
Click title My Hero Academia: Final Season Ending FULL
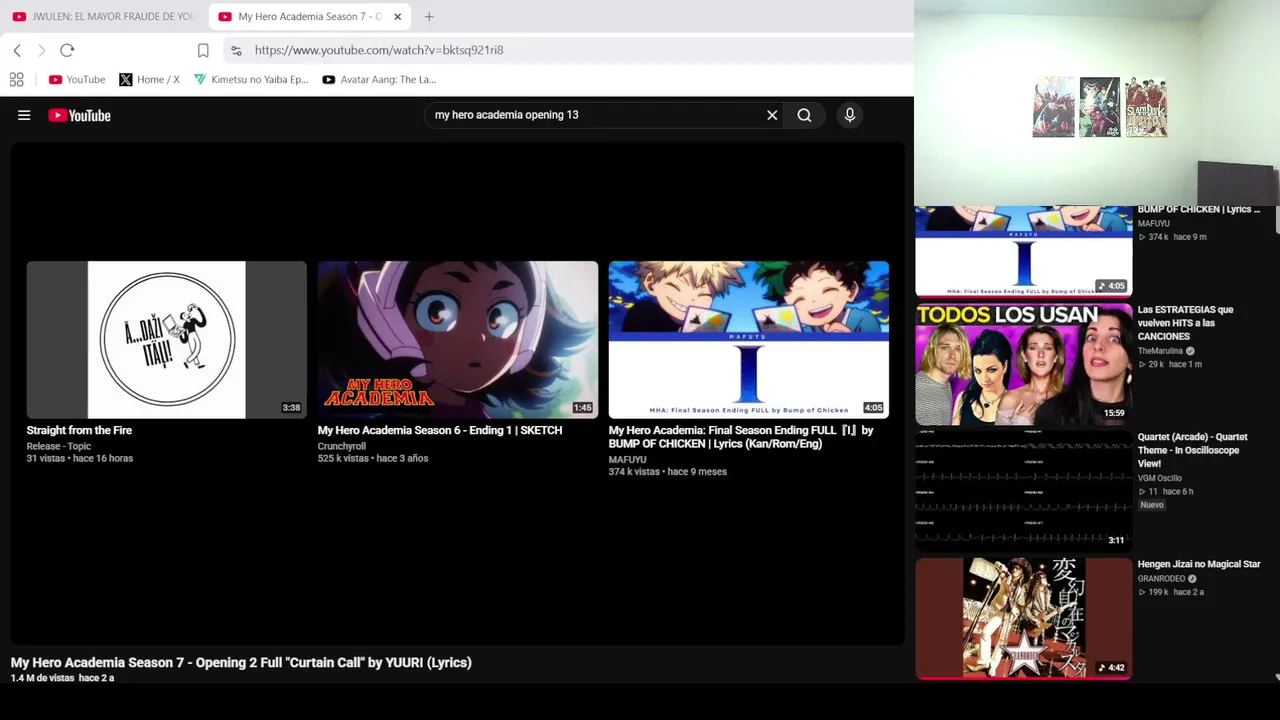[741, 437]
